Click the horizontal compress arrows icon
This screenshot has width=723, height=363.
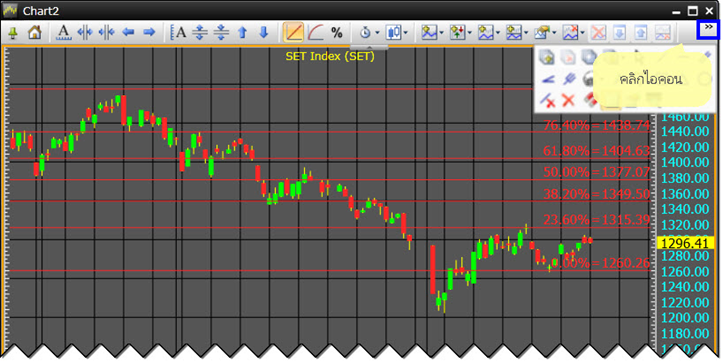pos(107,33)
